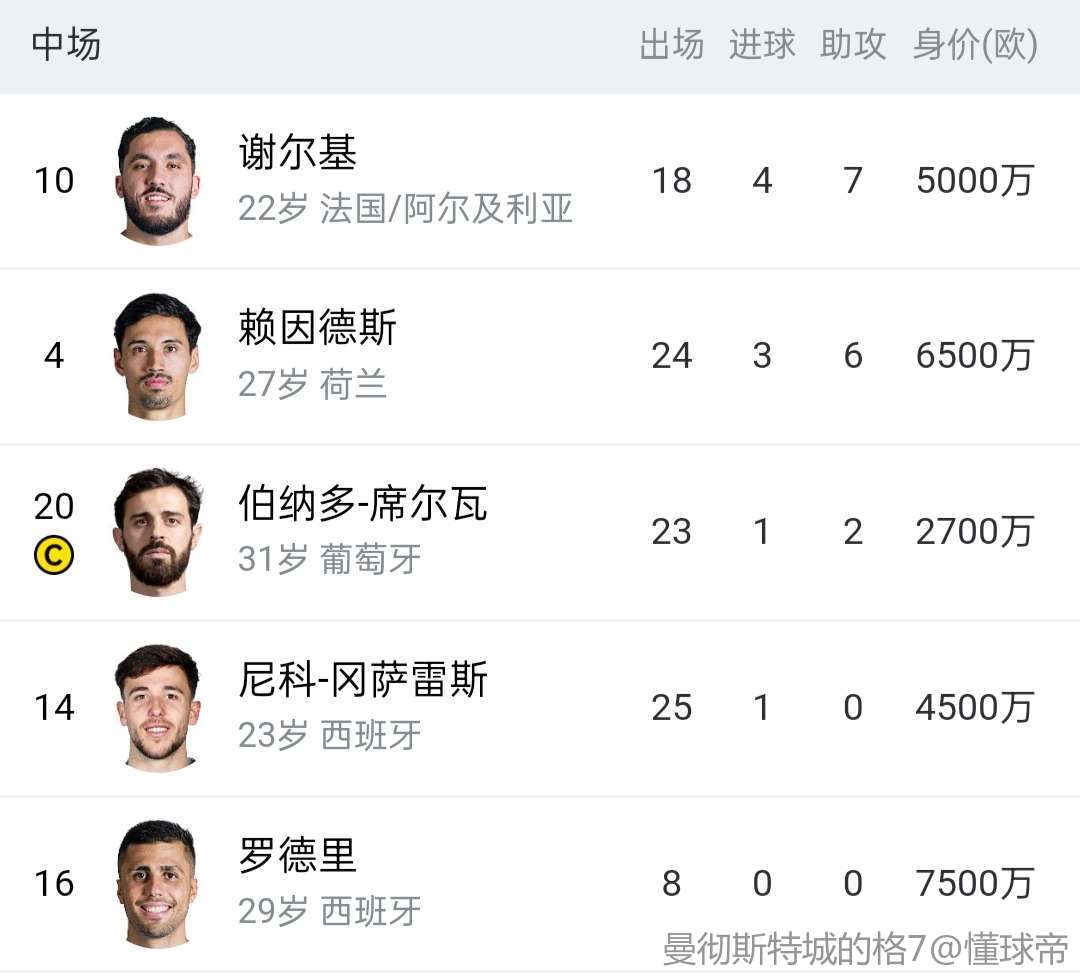This screenshot has width=1080, height=980.
Task: Open Cherki's player photo
Action: pyautogui.click(x=157, y=181)
